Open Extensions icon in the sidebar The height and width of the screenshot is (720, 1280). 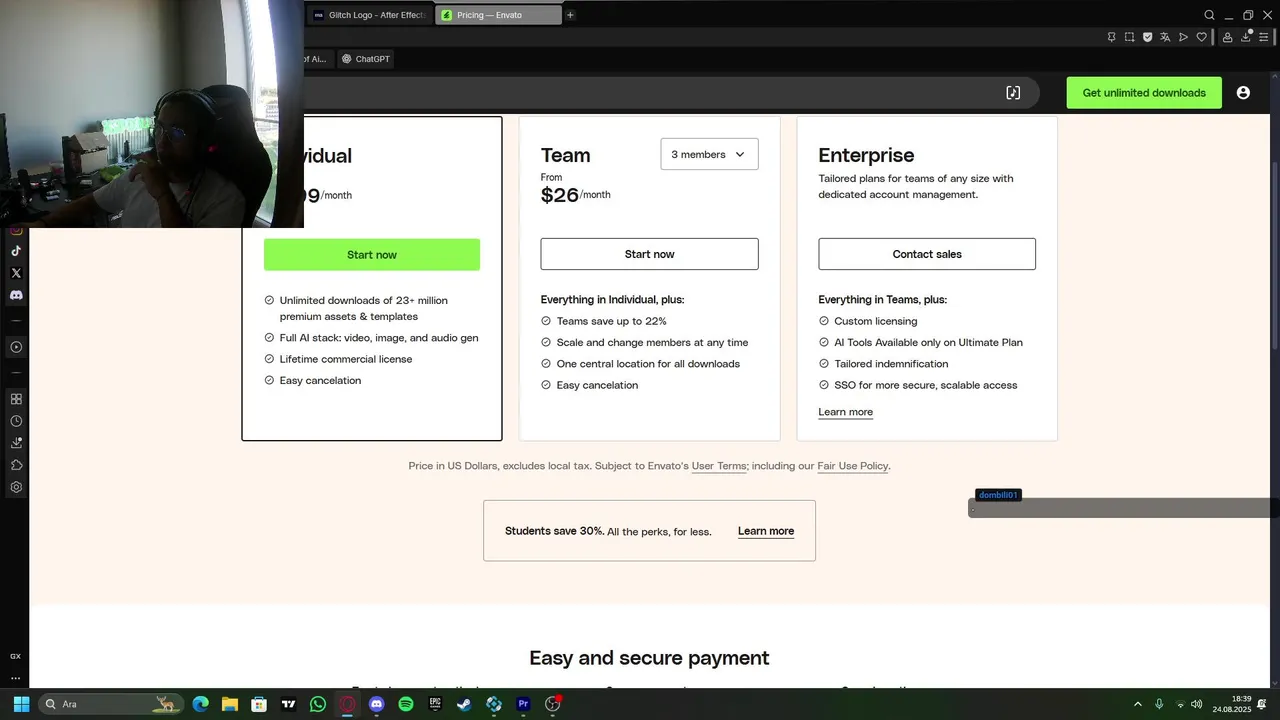pos(16,465)
